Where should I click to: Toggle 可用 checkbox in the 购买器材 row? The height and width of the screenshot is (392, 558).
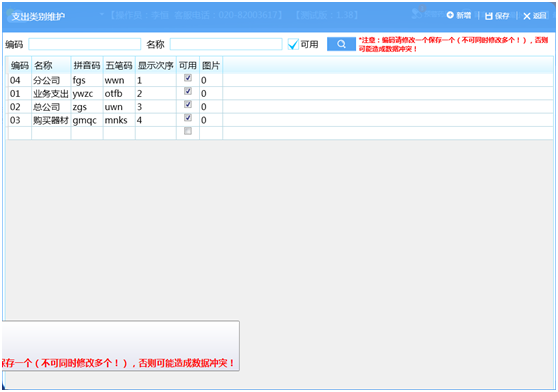pyautogui.click(x=188, y=118)
